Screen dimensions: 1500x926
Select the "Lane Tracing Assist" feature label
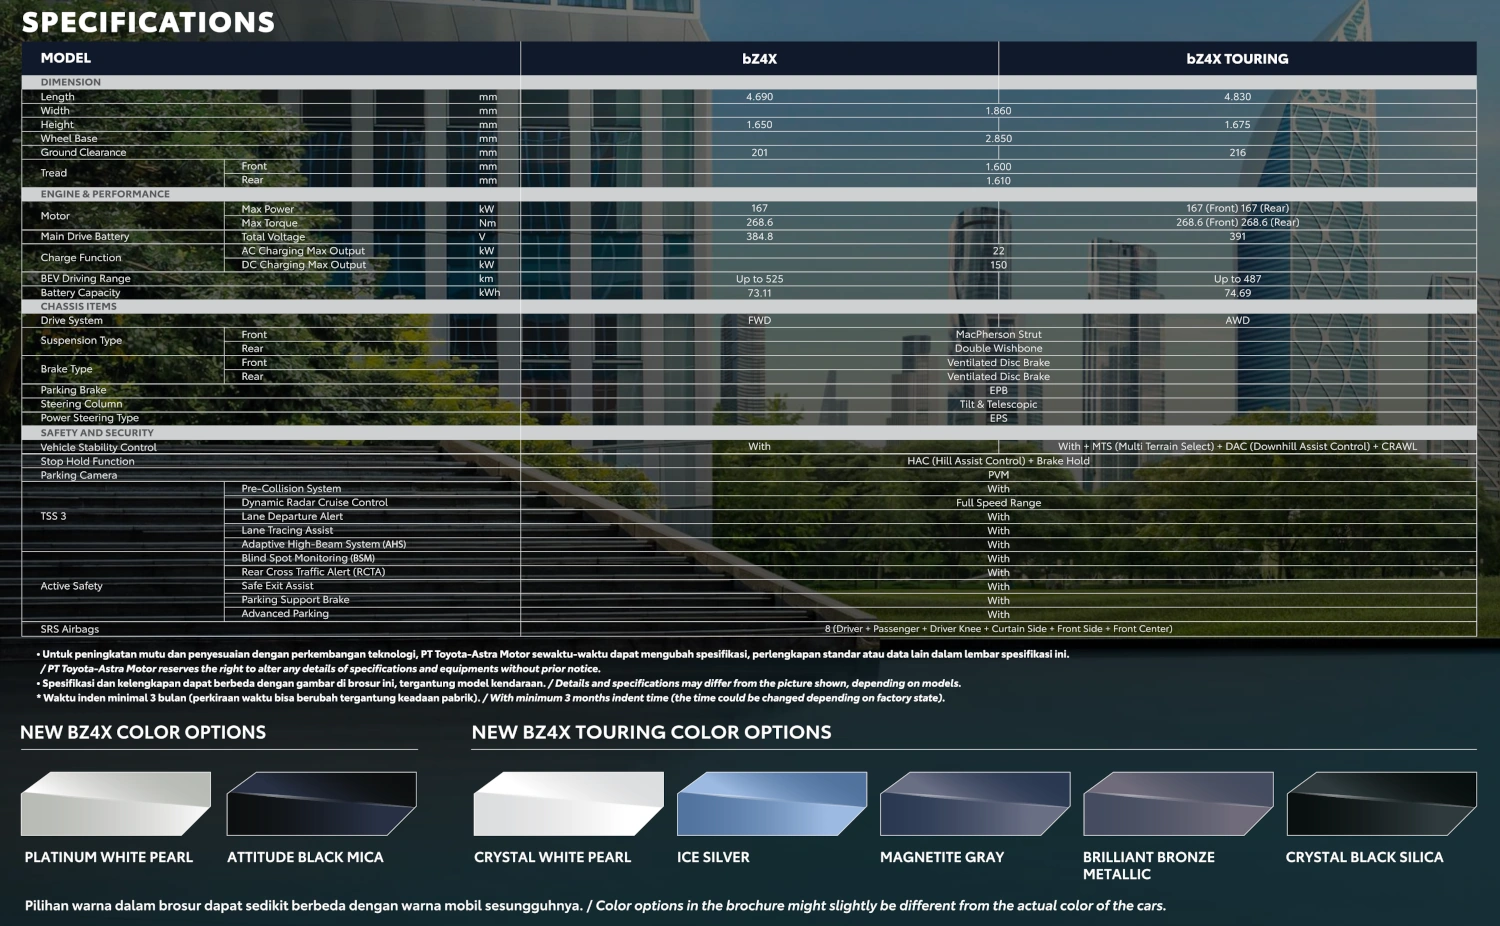coord(287,531)
